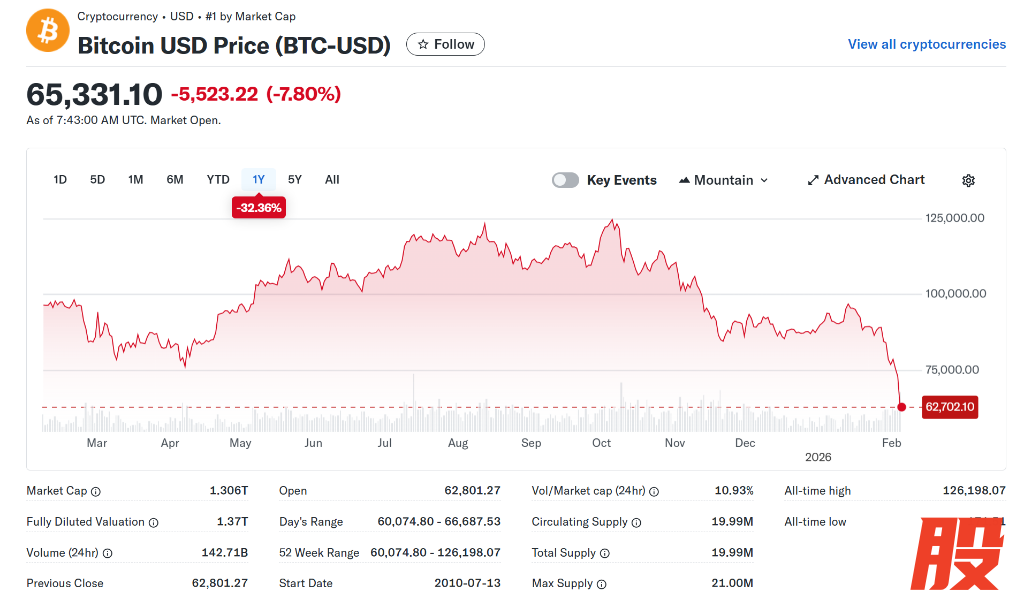Click info icon beside Market Cap

(96, 492)
